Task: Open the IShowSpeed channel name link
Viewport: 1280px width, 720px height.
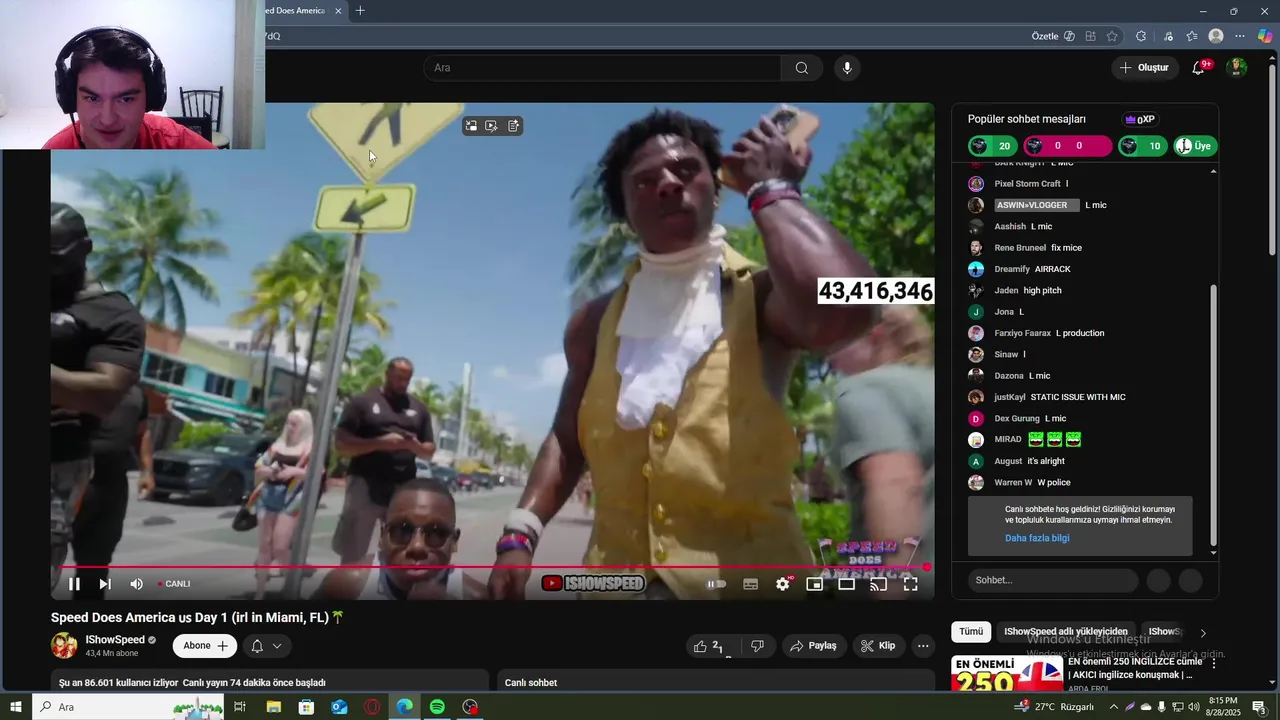Action: [x=115, y=640]
